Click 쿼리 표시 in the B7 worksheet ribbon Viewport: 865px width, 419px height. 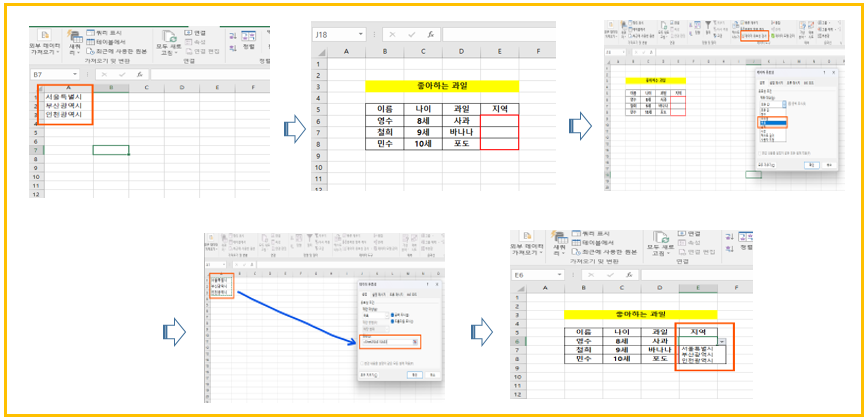pos(103,33)
